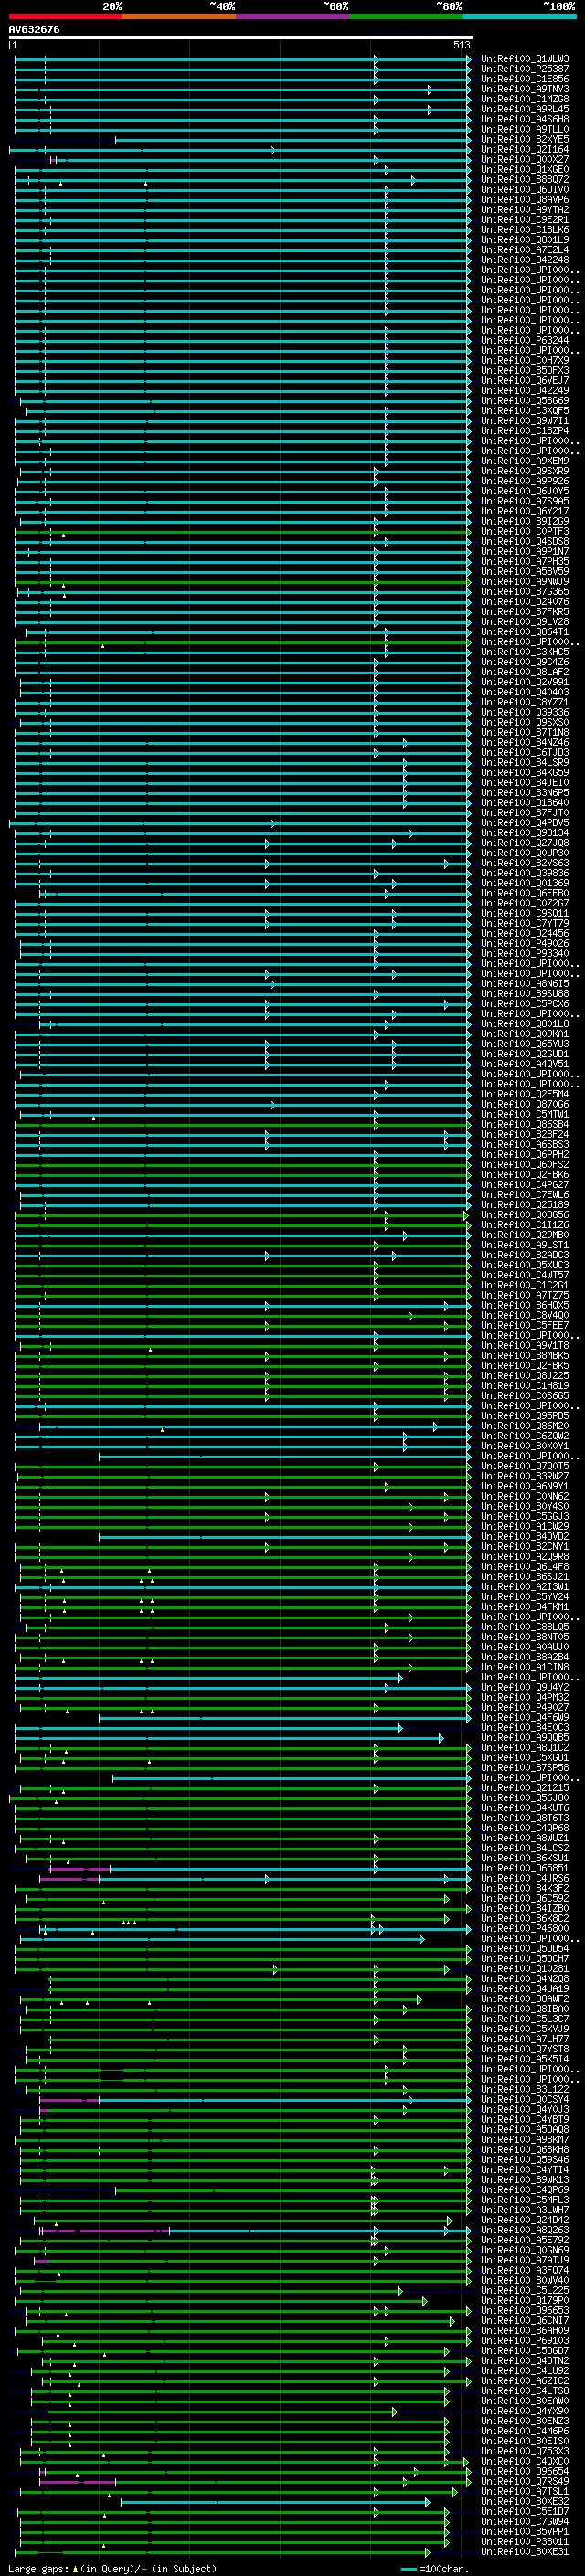Click label UniRef100_B8MBK5
The image size is (585, 2576).
[x=525, y=1355]
